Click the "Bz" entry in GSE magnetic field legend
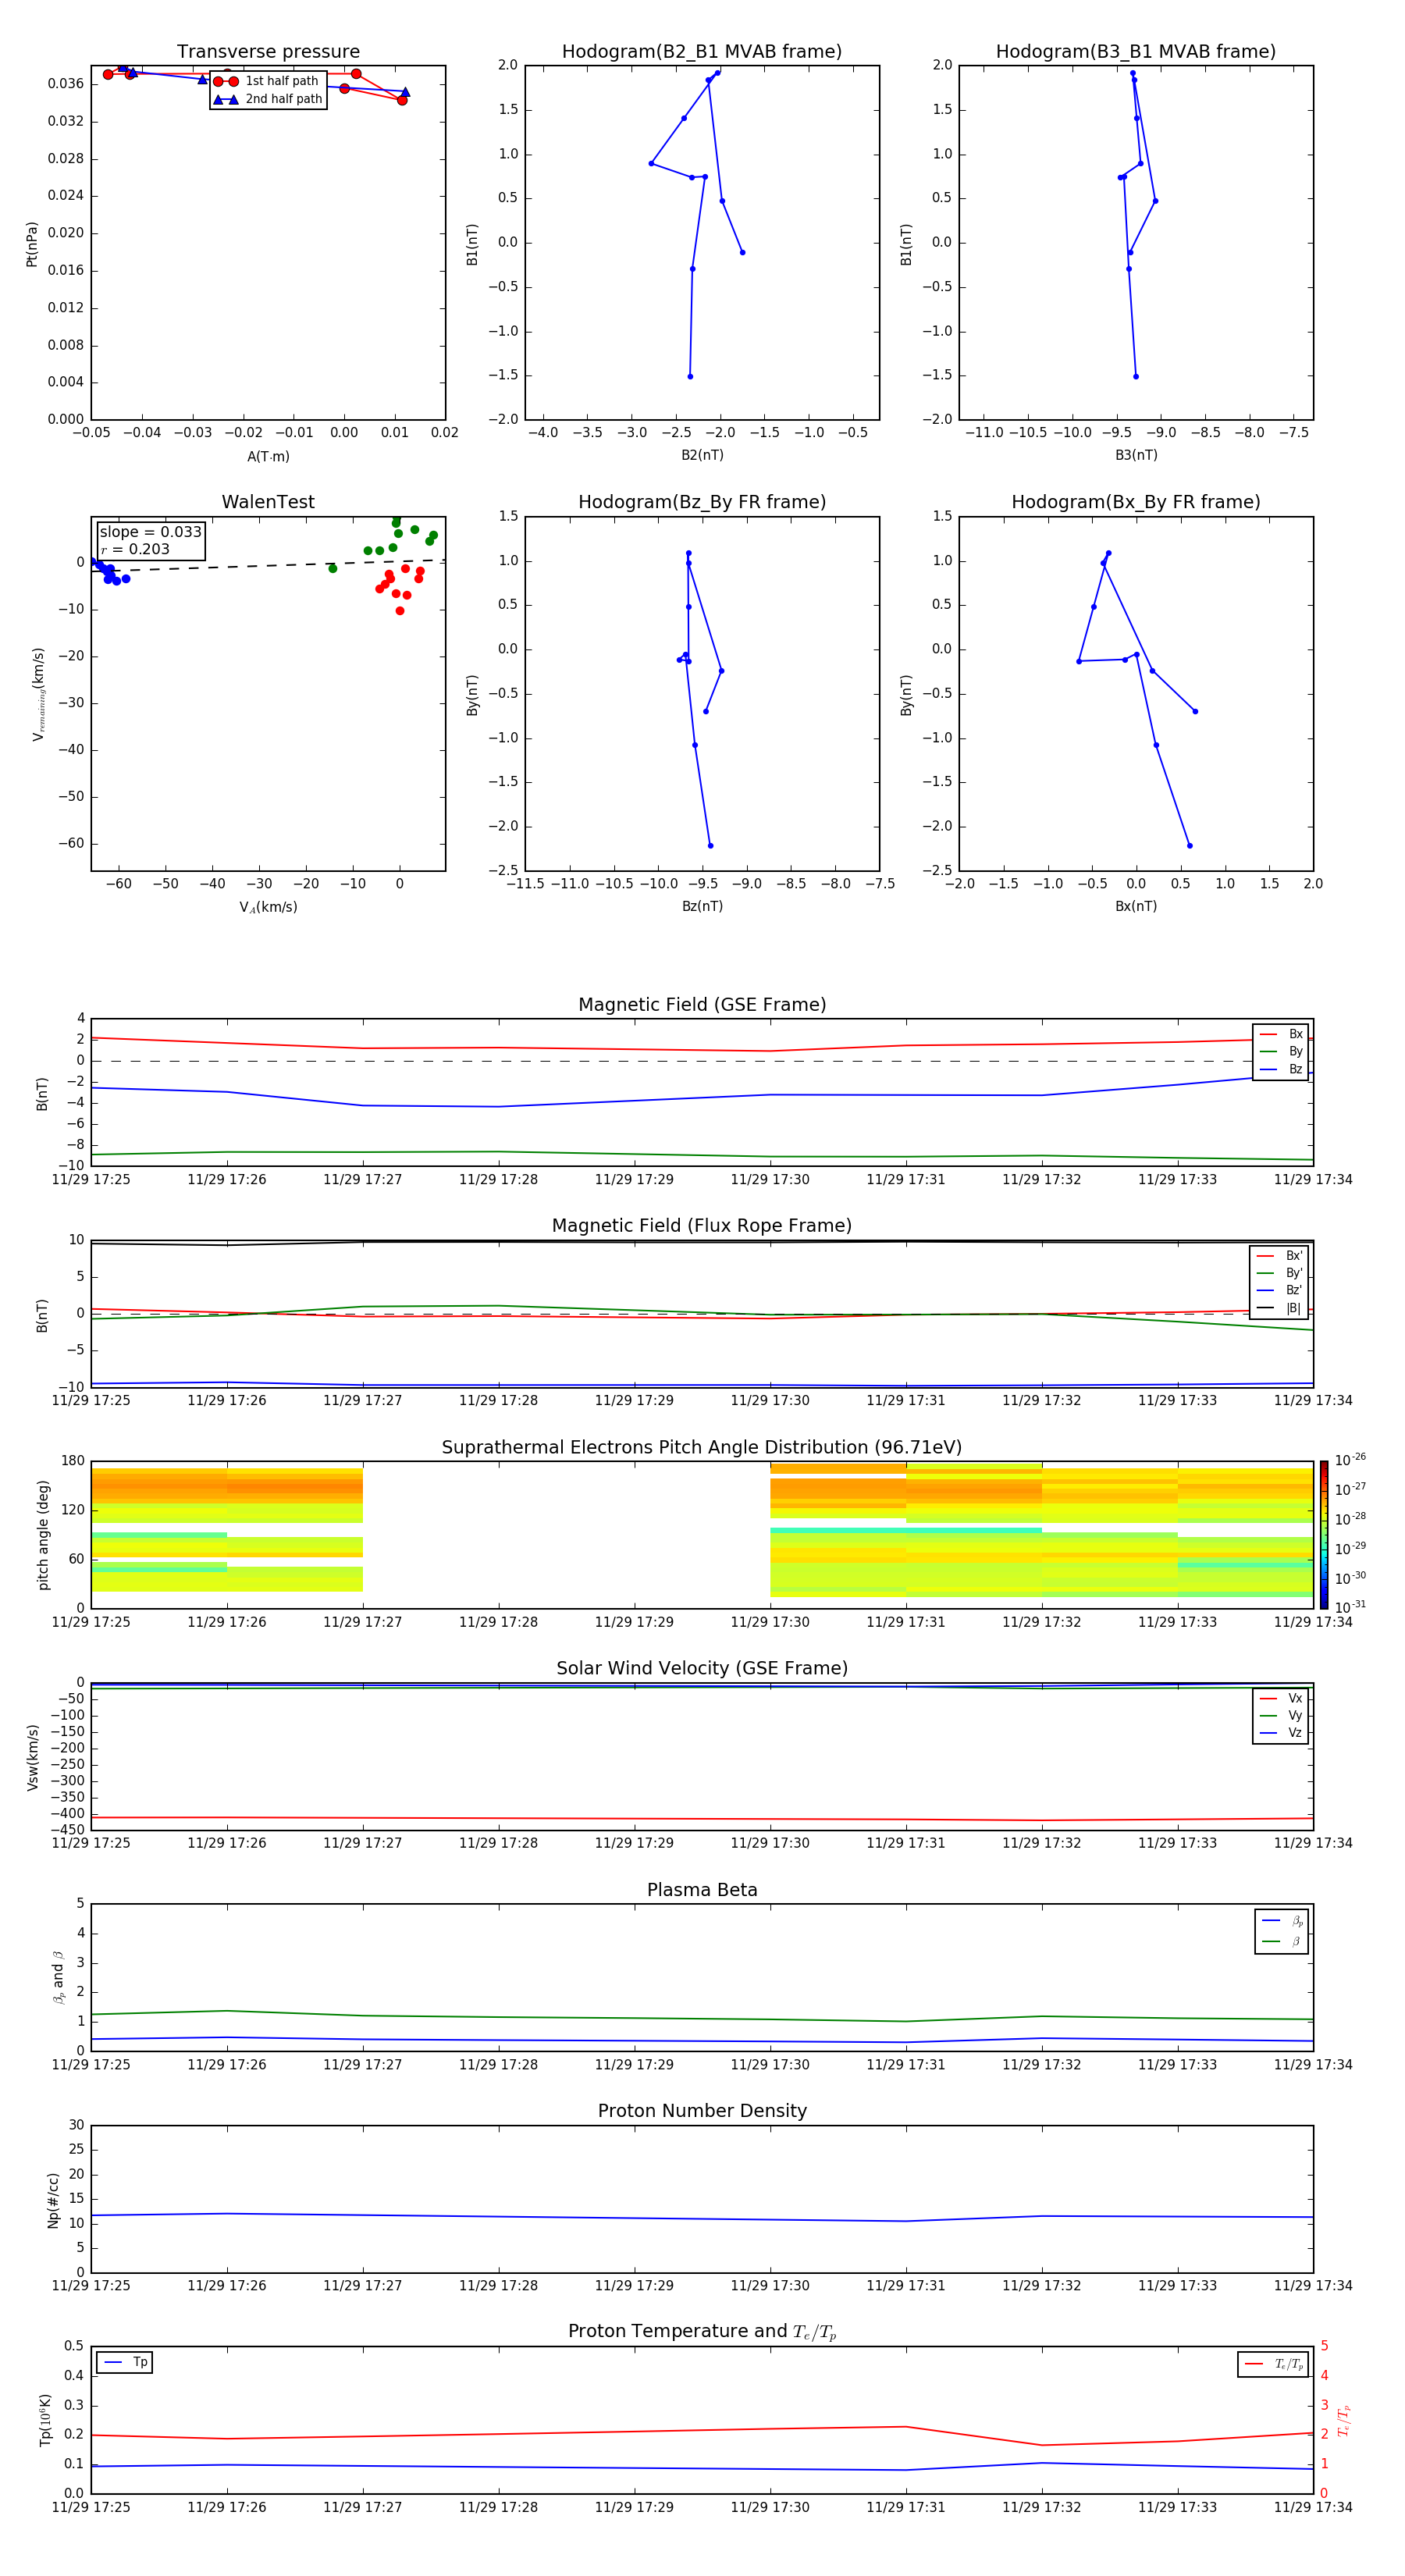The height and width of the screenshot is (2576, 1405). click(1281, 1070)
